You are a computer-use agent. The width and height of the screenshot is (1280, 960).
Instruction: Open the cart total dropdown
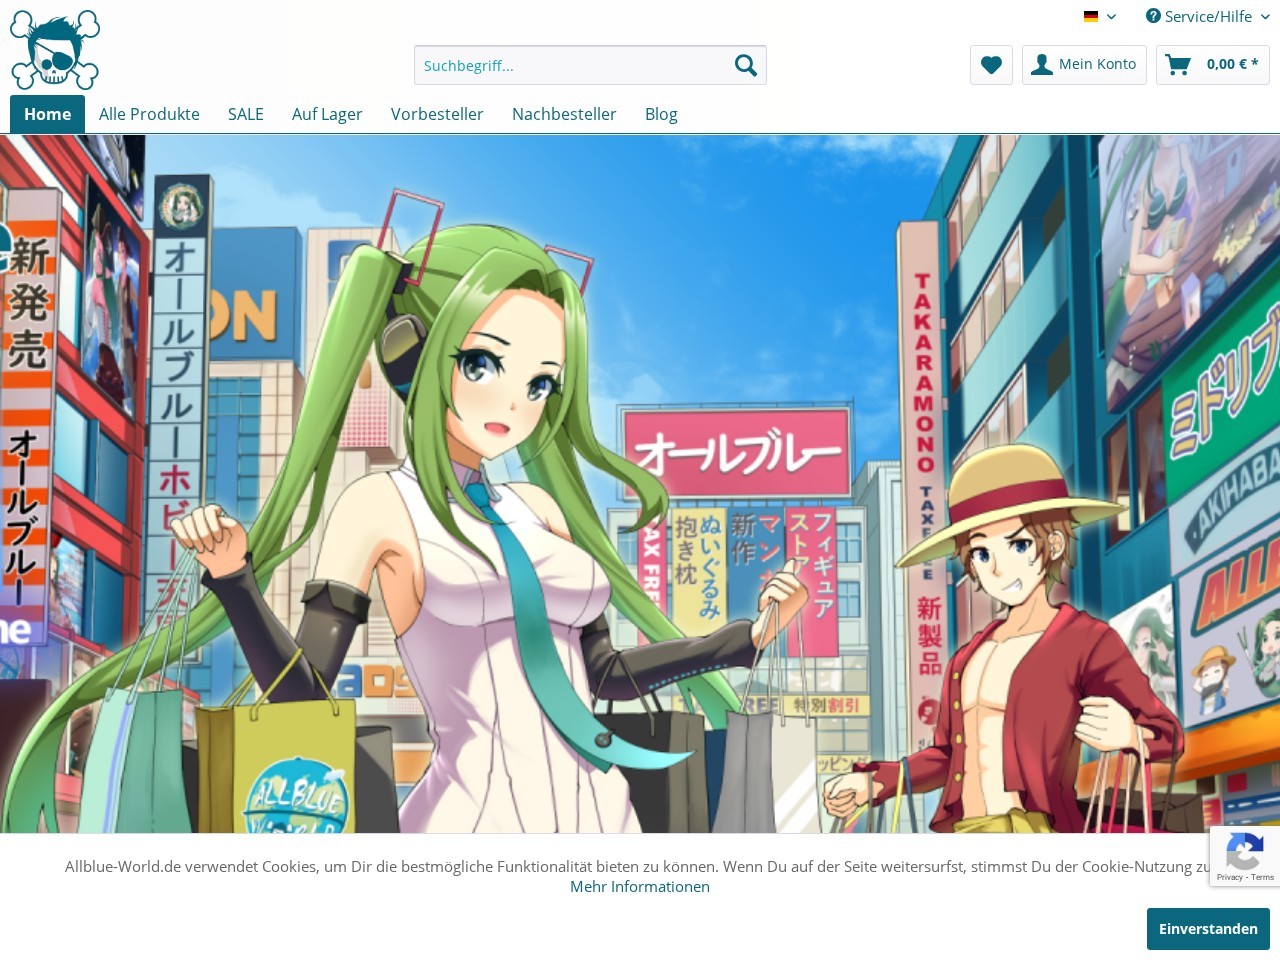coord(1213,64)
